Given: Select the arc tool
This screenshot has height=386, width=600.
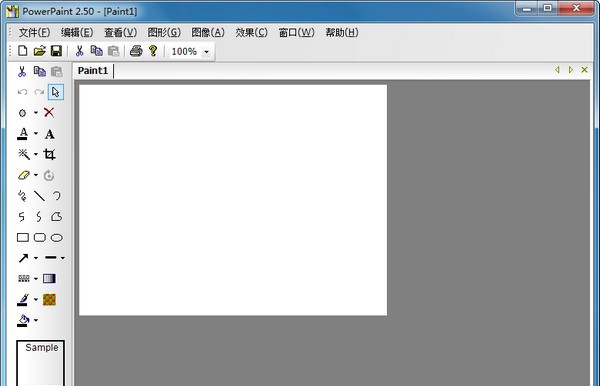Looking at the screenshot, I should pyautogui.click(x=57, y=196).
